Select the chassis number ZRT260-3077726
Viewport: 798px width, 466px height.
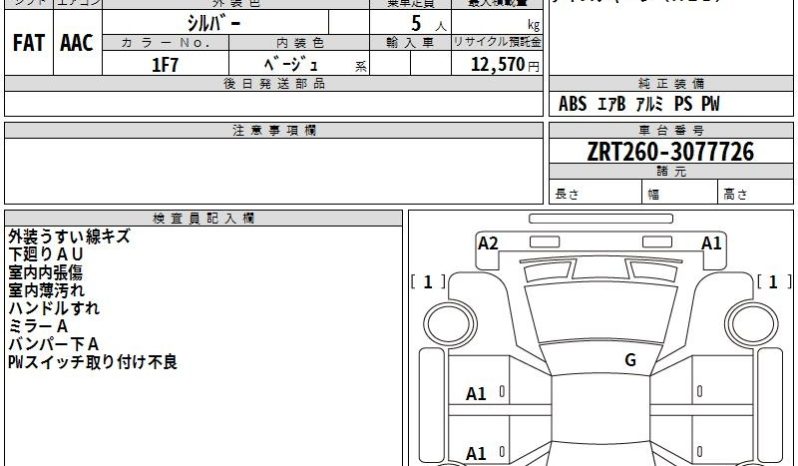(671, 152)
